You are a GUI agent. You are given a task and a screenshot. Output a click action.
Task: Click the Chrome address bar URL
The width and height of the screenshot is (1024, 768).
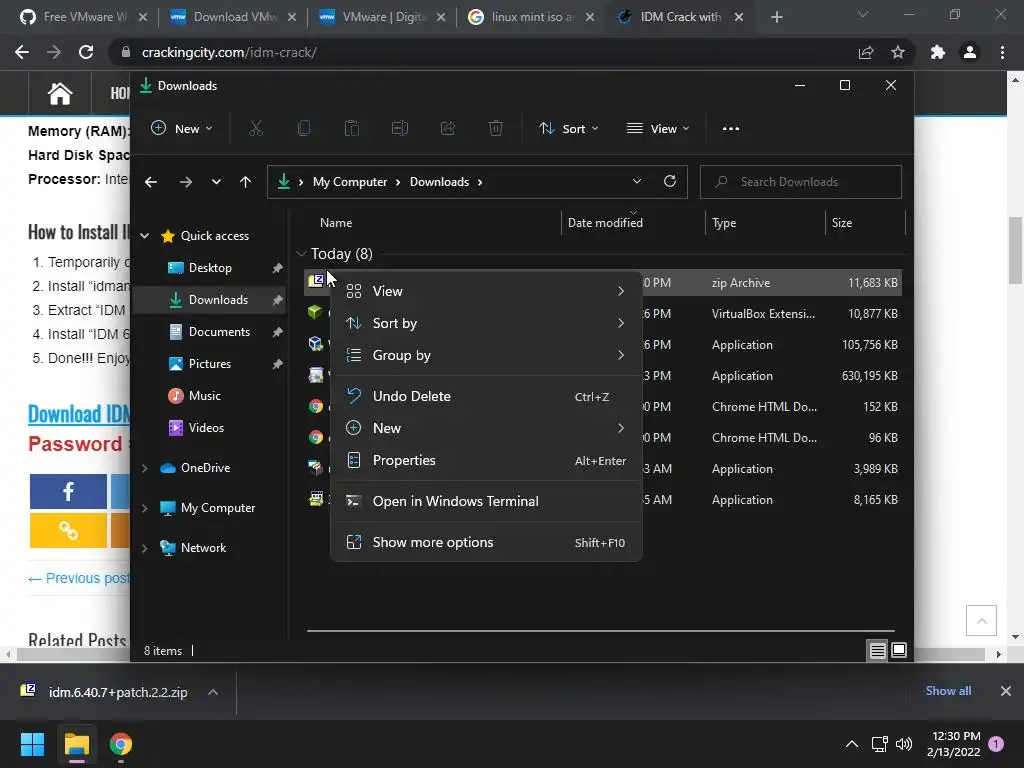coord(229,52)
